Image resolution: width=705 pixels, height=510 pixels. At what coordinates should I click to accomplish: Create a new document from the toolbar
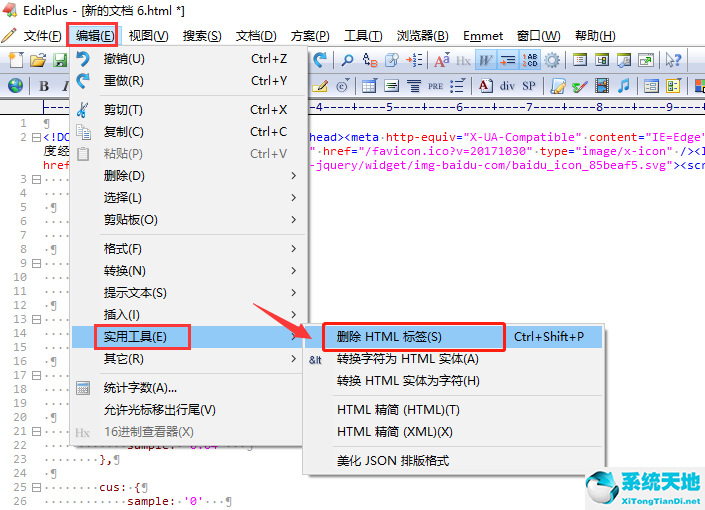point(16,60)
